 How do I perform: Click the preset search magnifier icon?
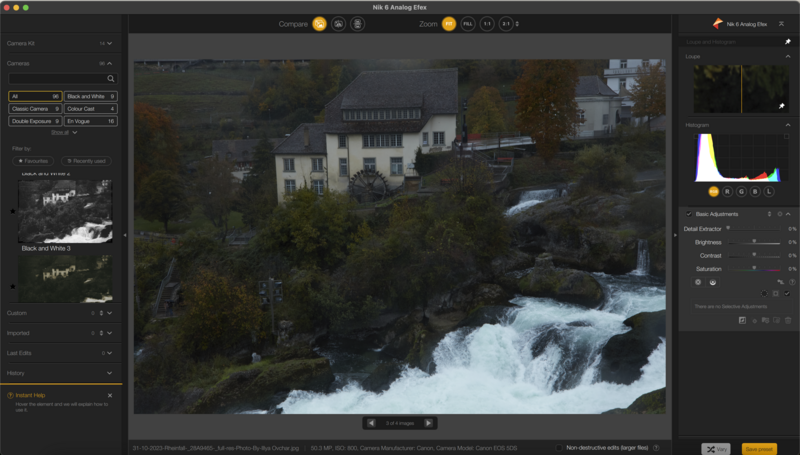111,79
